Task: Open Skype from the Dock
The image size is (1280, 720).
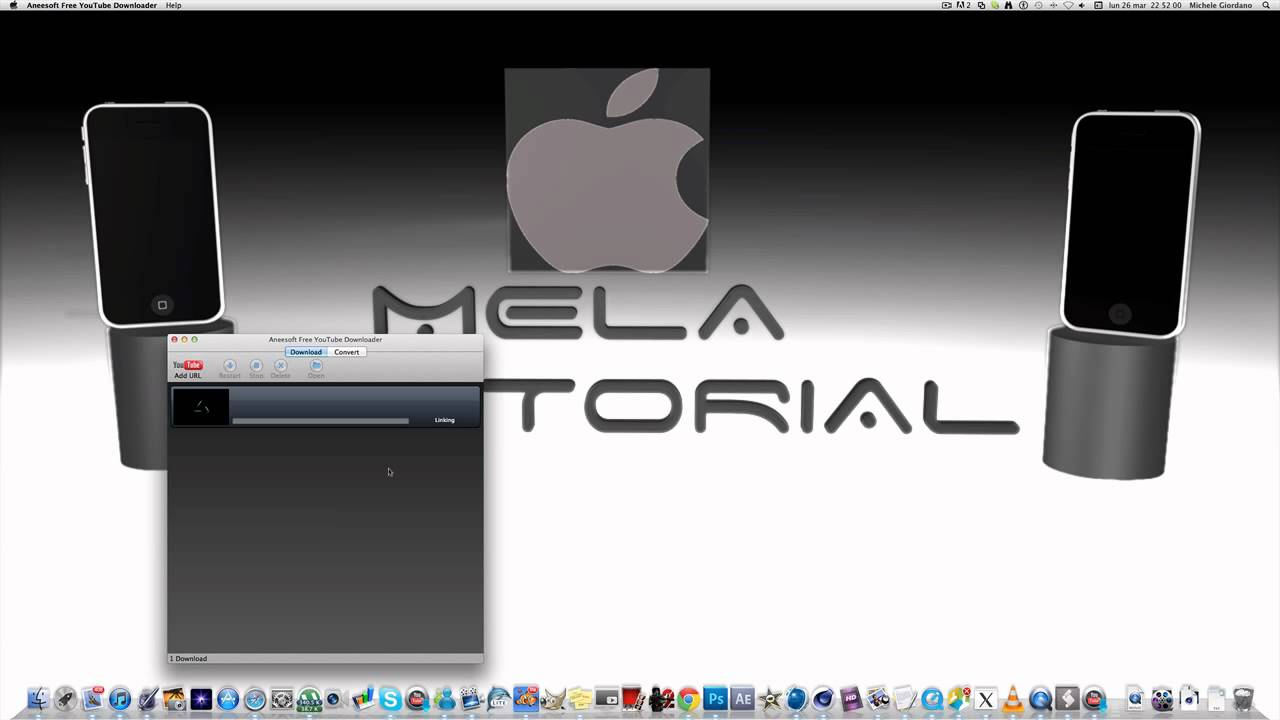Action: 390,698
